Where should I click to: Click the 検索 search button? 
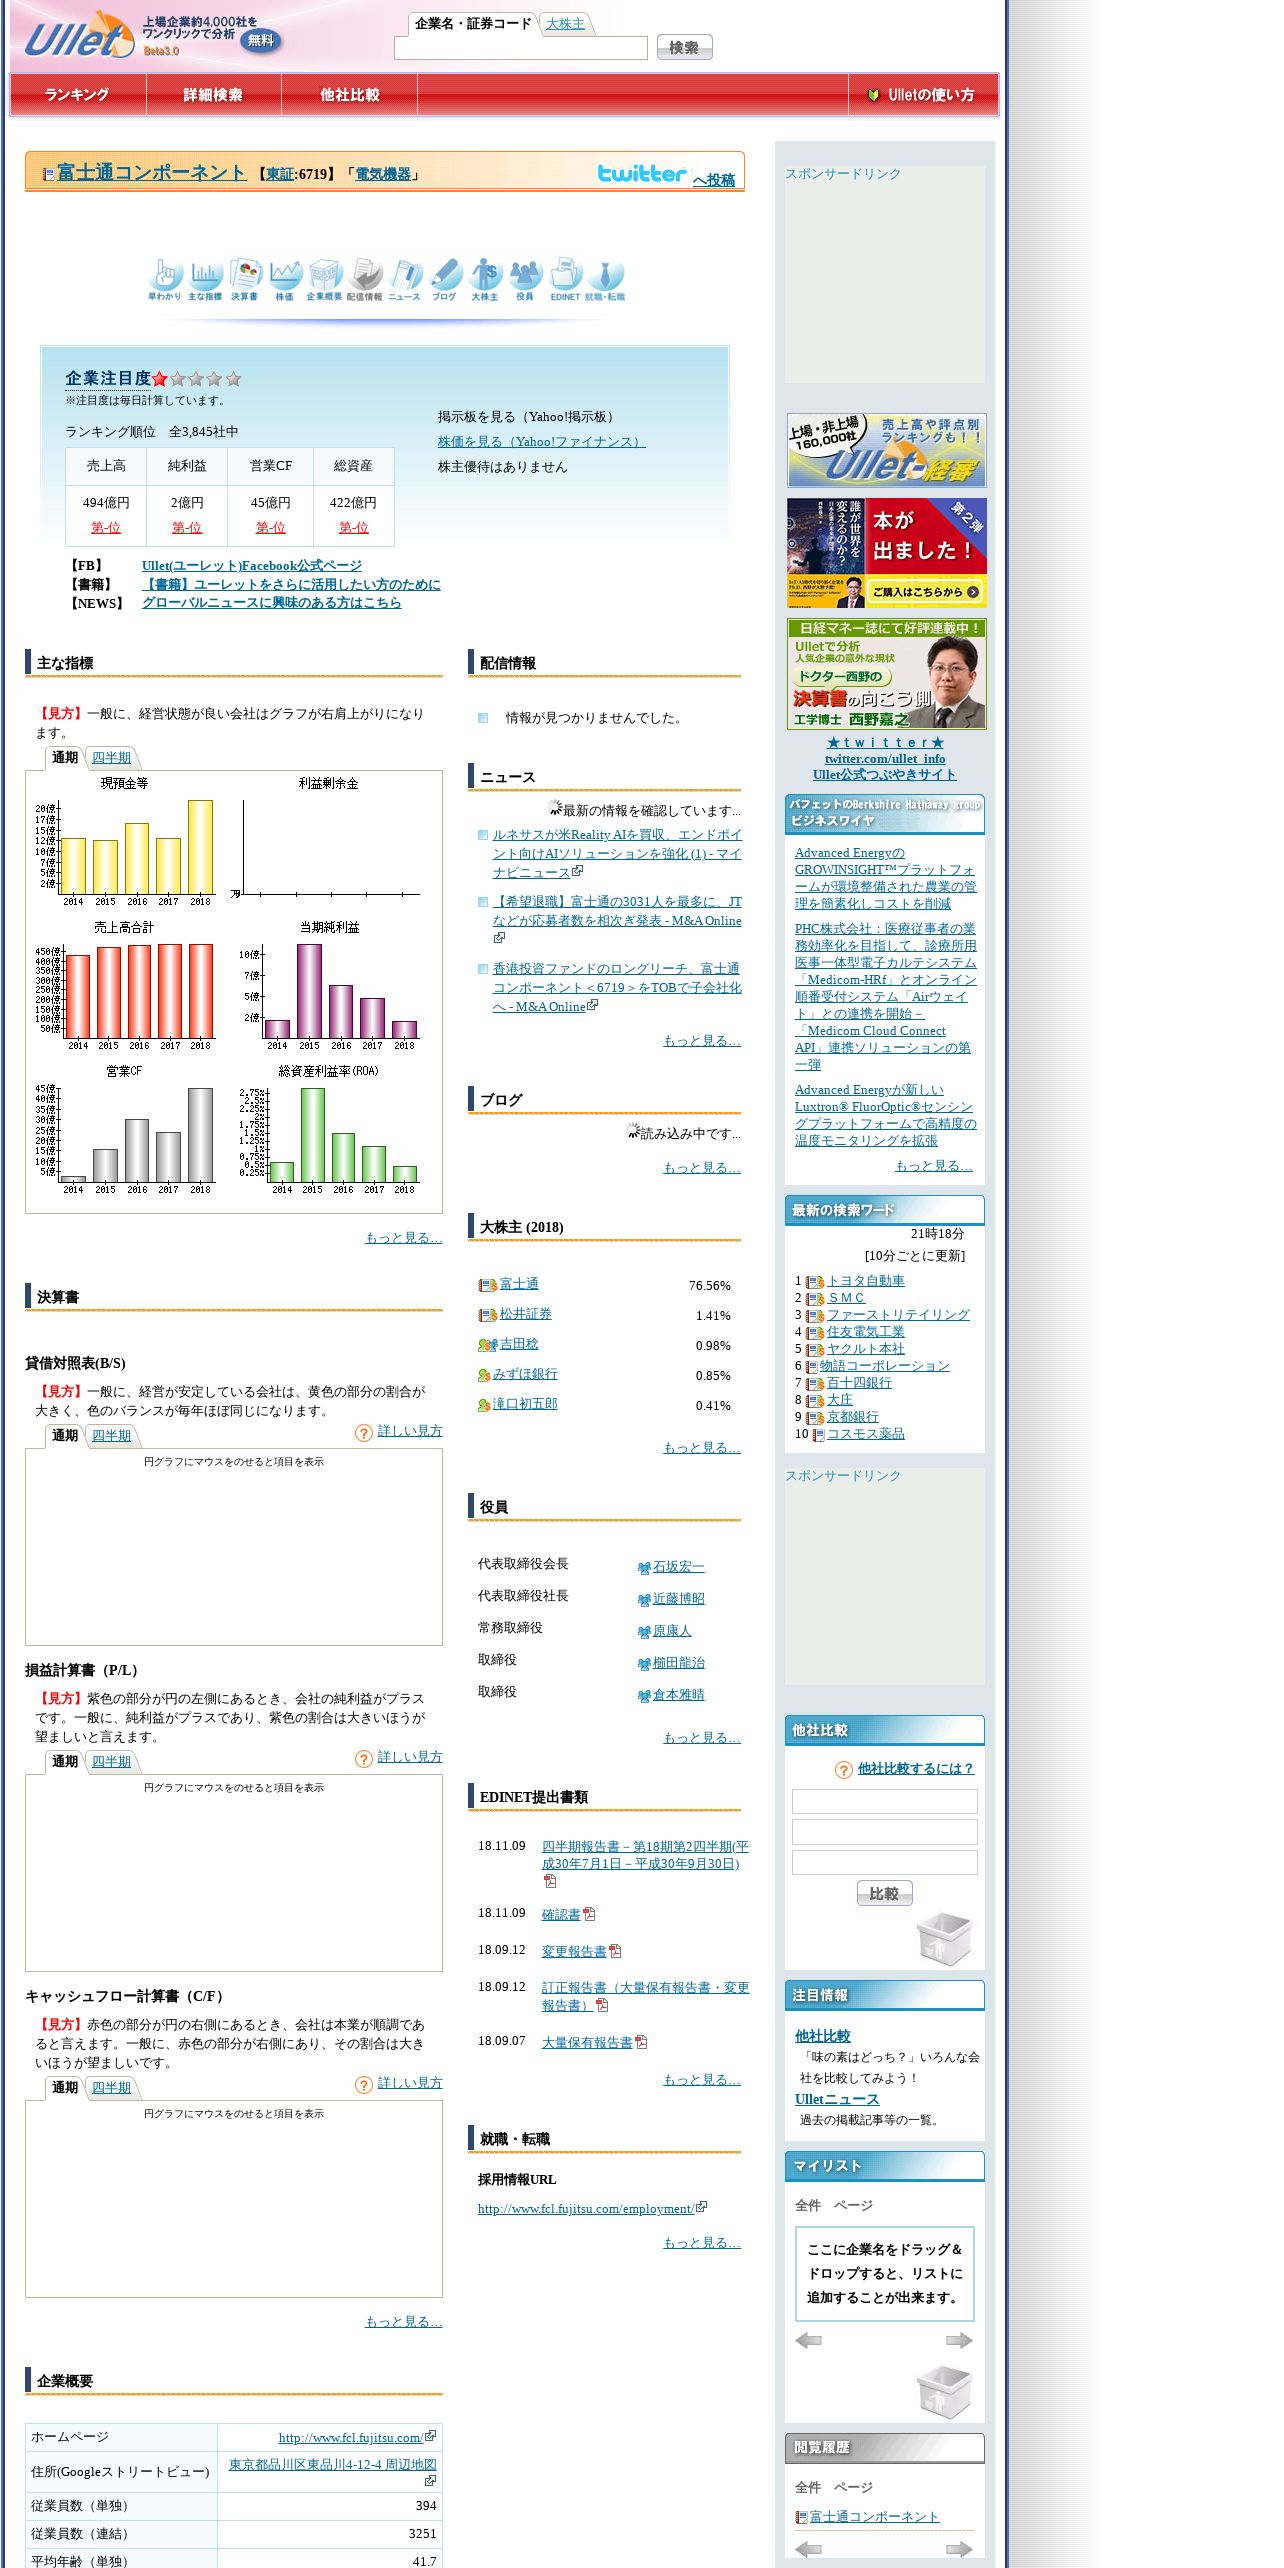[684, 47]
